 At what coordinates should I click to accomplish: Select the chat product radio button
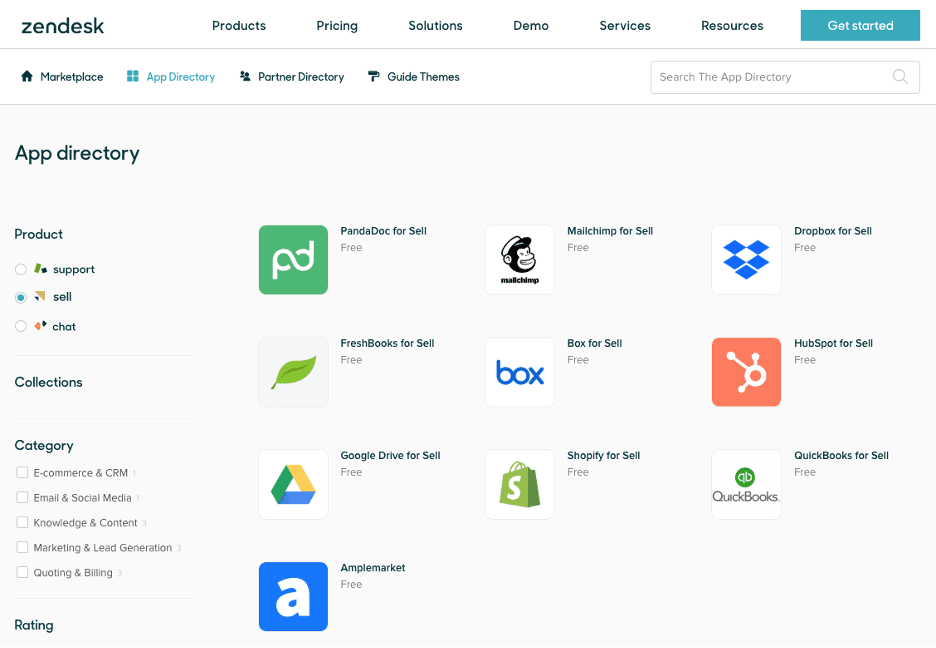21,326
